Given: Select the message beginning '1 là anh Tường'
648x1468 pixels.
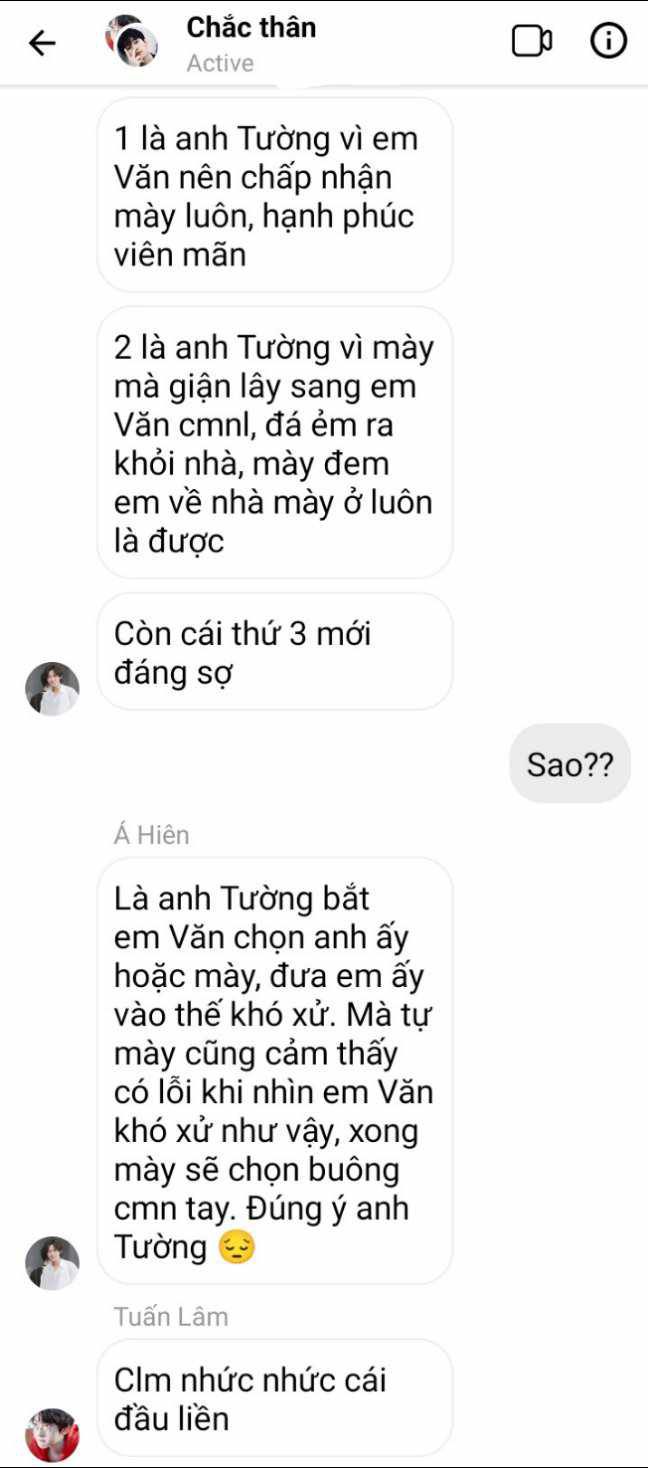Looking at the screenshot, I should tap(275, 196).
